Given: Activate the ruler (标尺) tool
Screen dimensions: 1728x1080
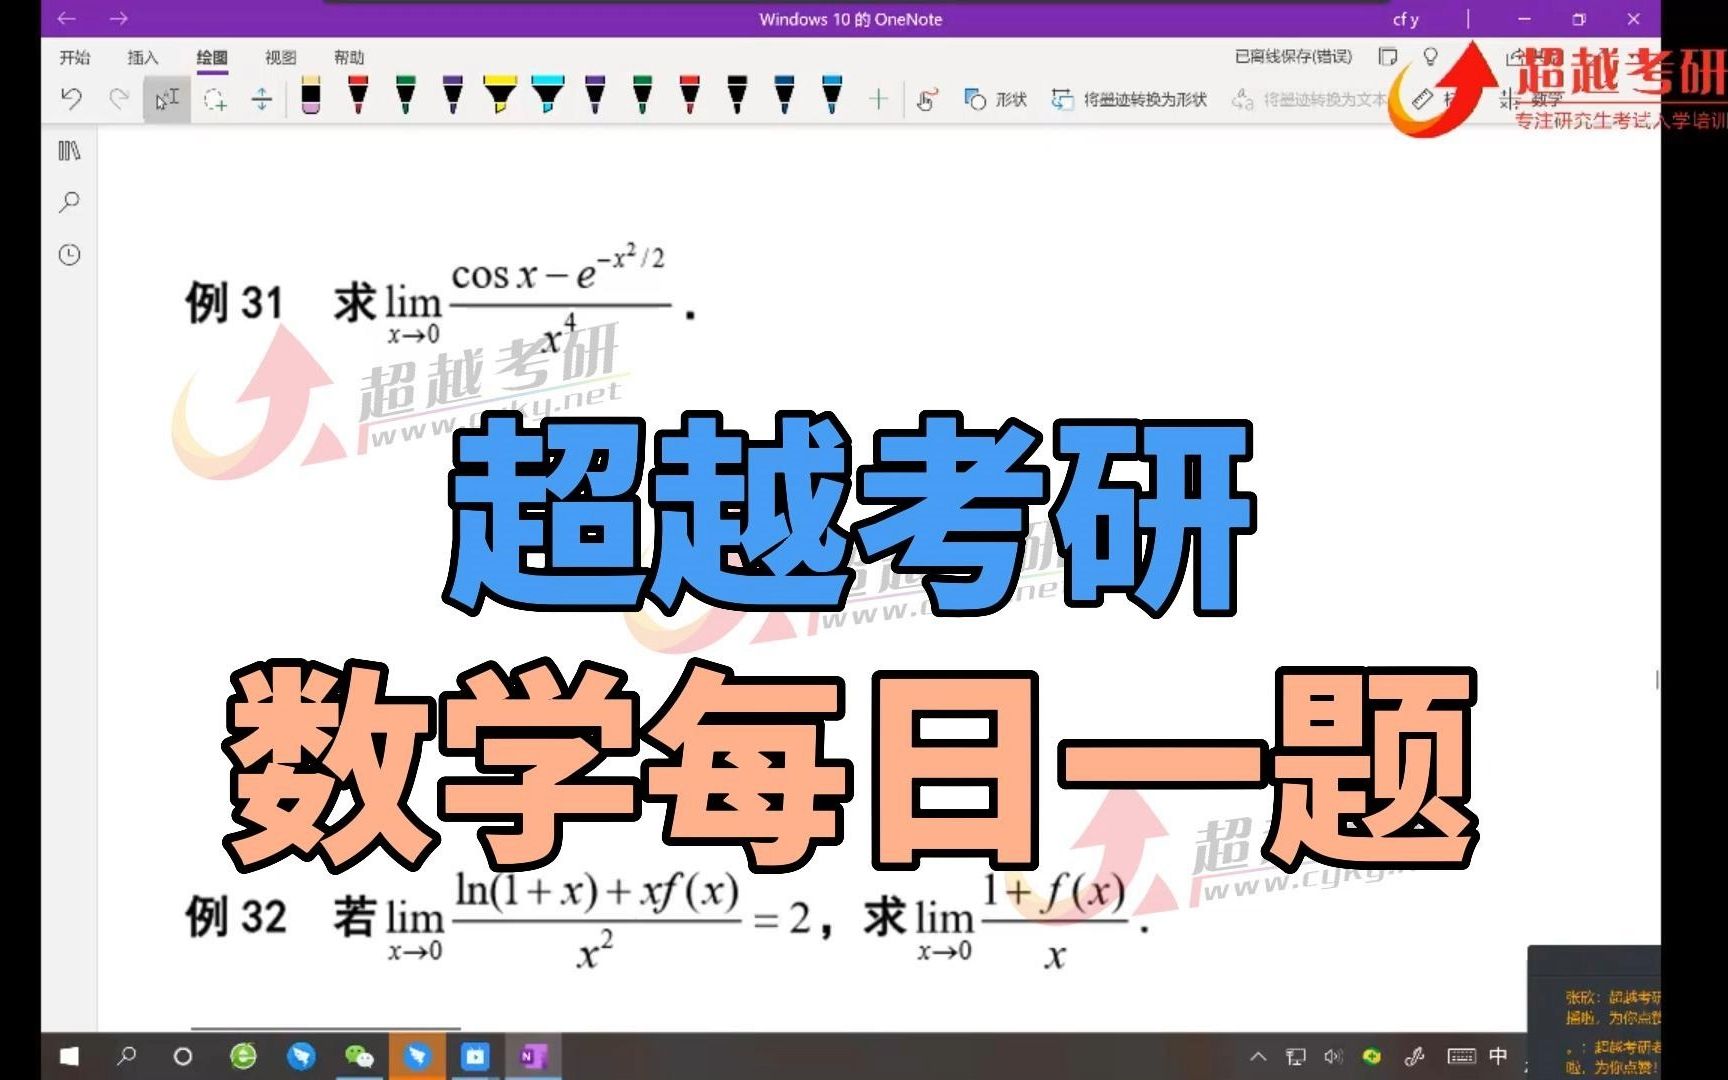Looking at the screenshot, I should (x=1422, y=98).
